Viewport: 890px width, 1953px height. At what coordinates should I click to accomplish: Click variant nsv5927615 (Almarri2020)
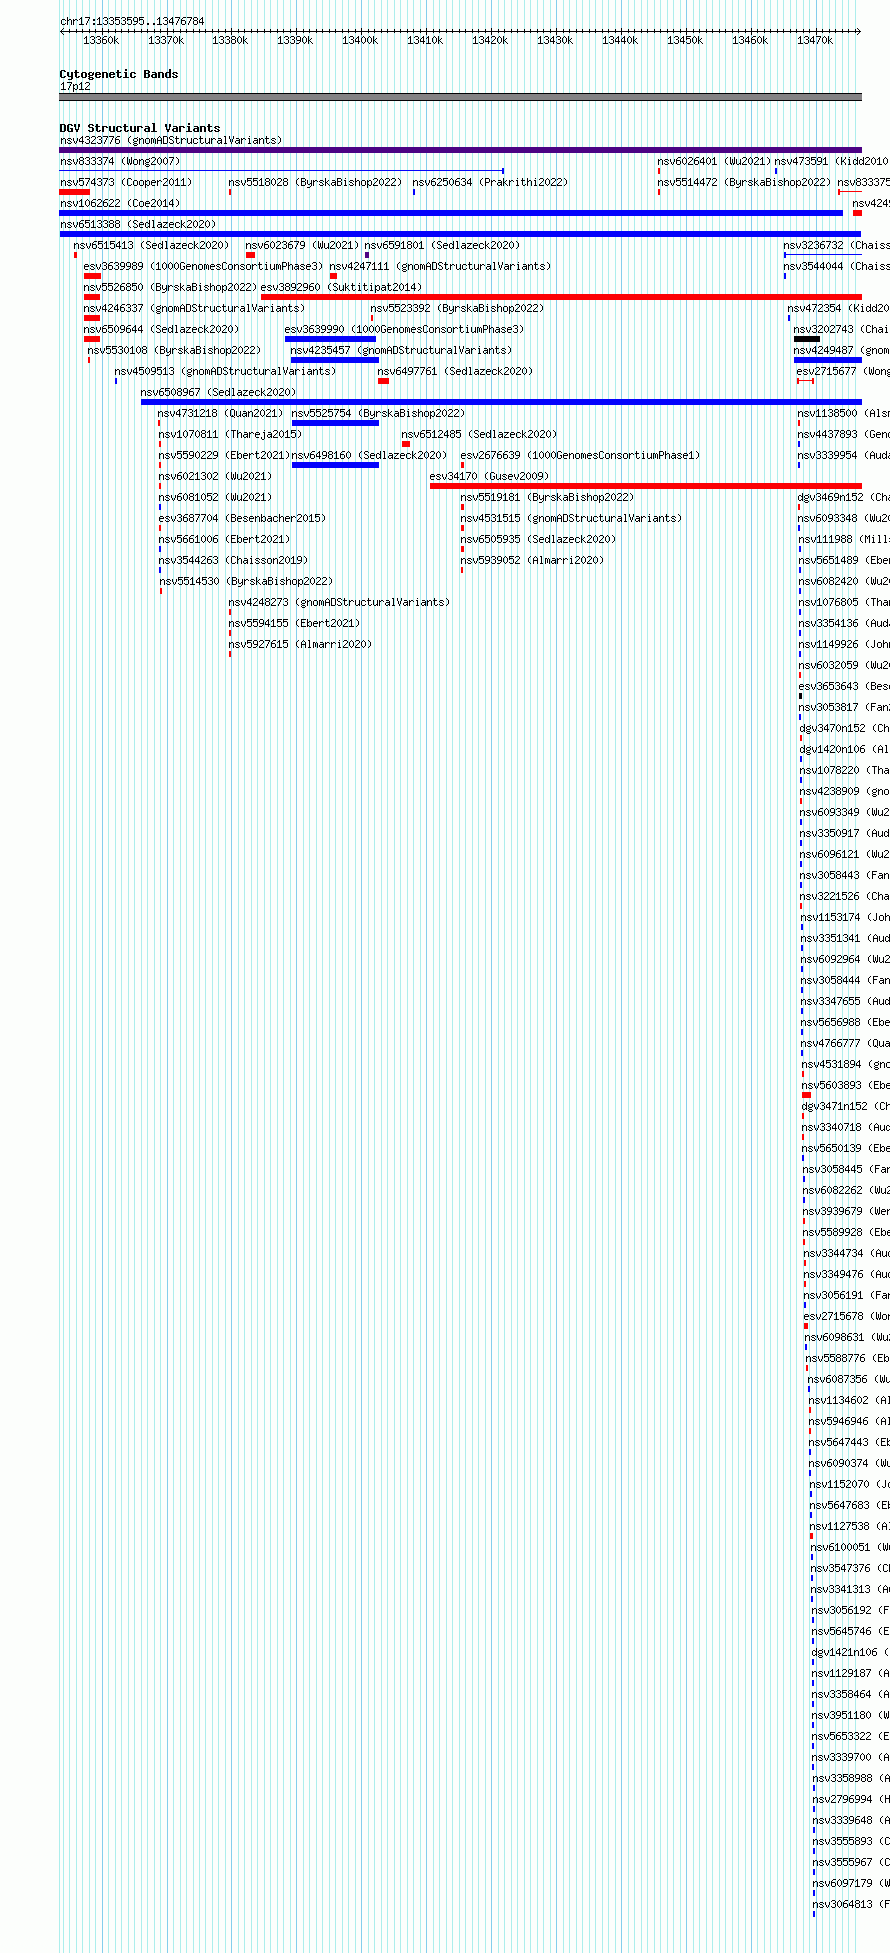tap(301, 644)
